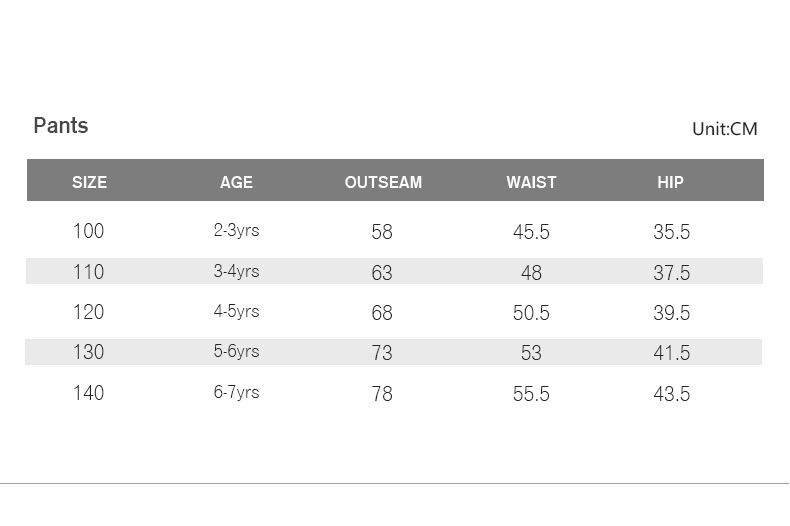Click the outseam value 63
The height and width of the screenshot is (526, 790).
(x=382, y=273)
